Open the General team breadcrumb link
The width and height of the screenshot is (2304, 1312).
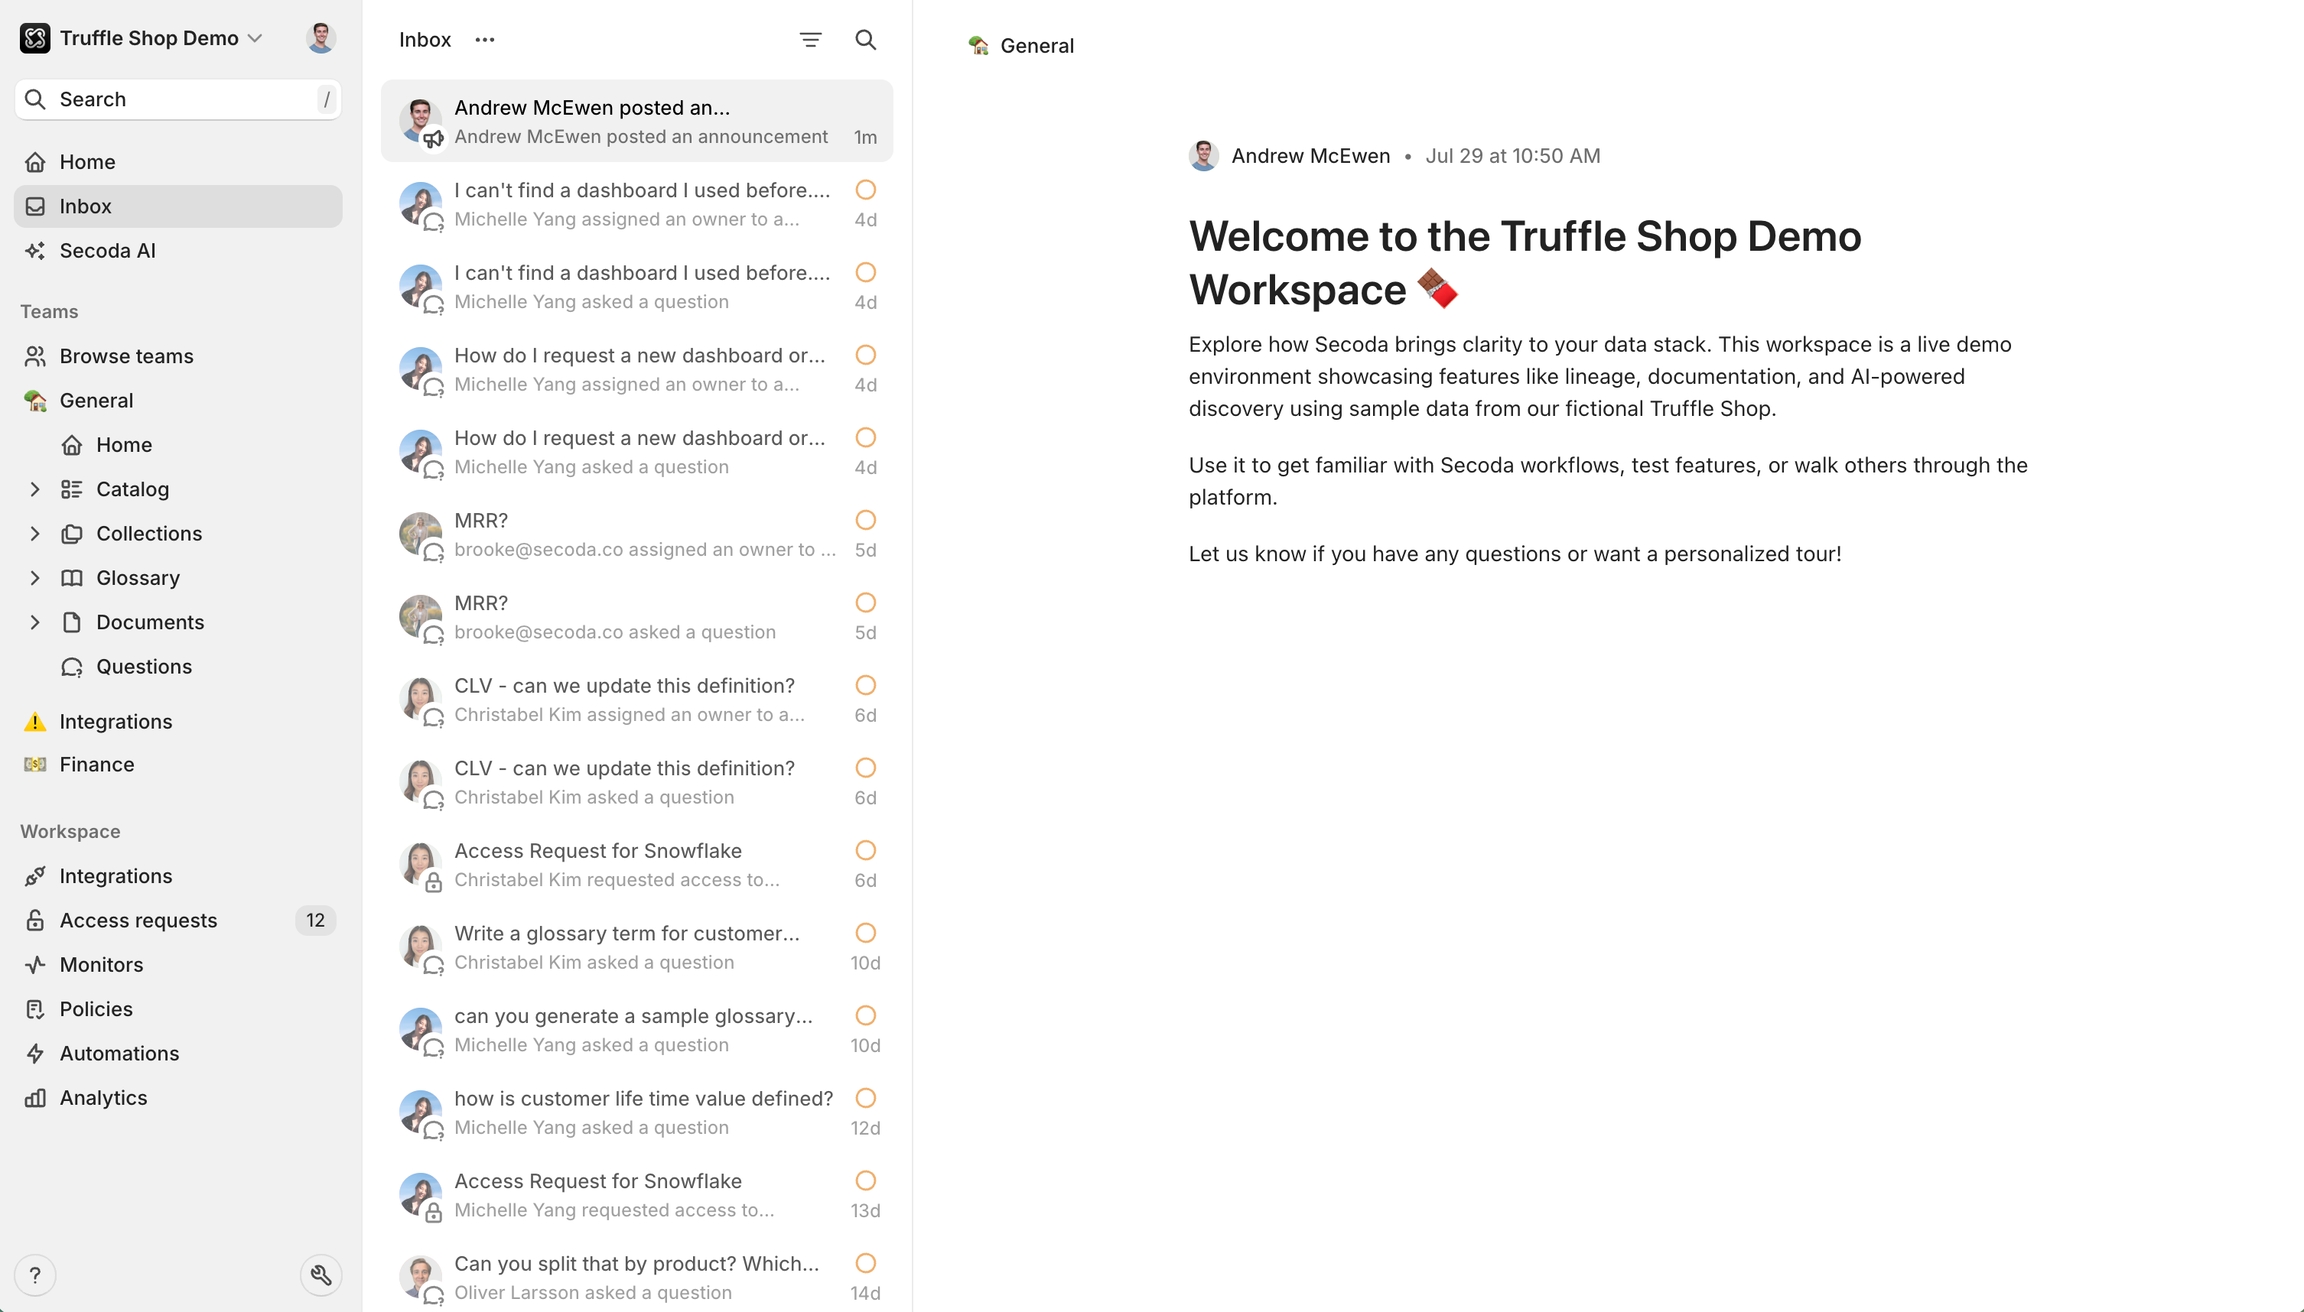[1036, 46]
